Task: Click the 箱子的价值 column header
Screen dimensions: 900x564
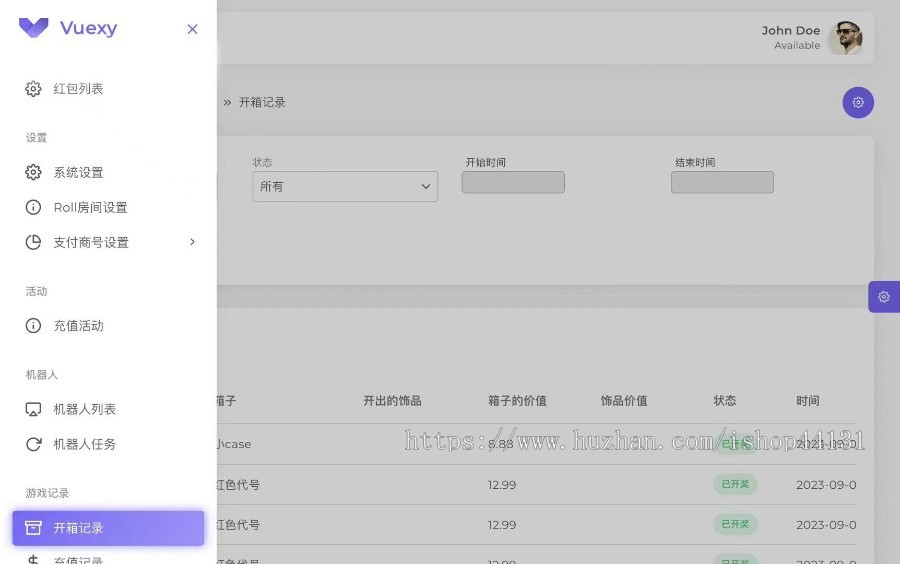Action: pyautogui.click(x=517, y=401)
